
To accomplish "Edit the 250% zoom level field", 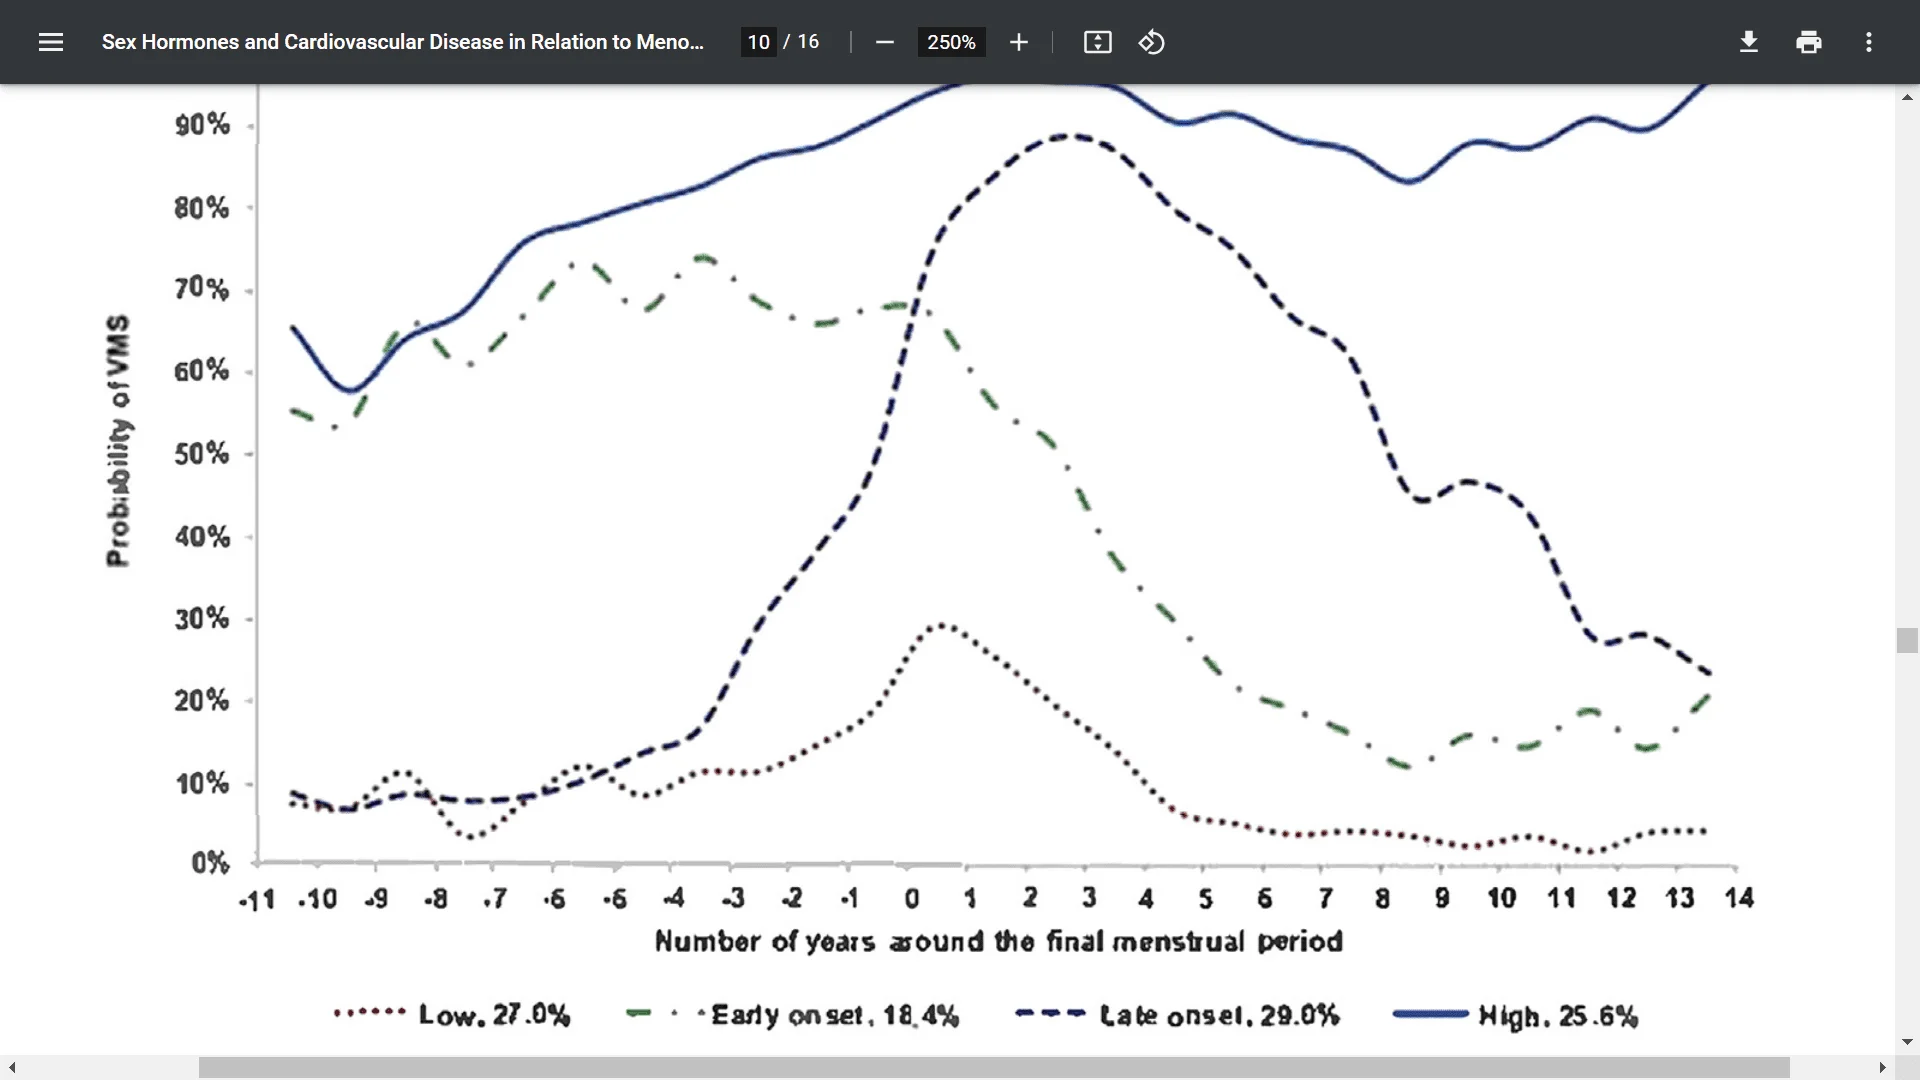I will [x=951, y=42].
